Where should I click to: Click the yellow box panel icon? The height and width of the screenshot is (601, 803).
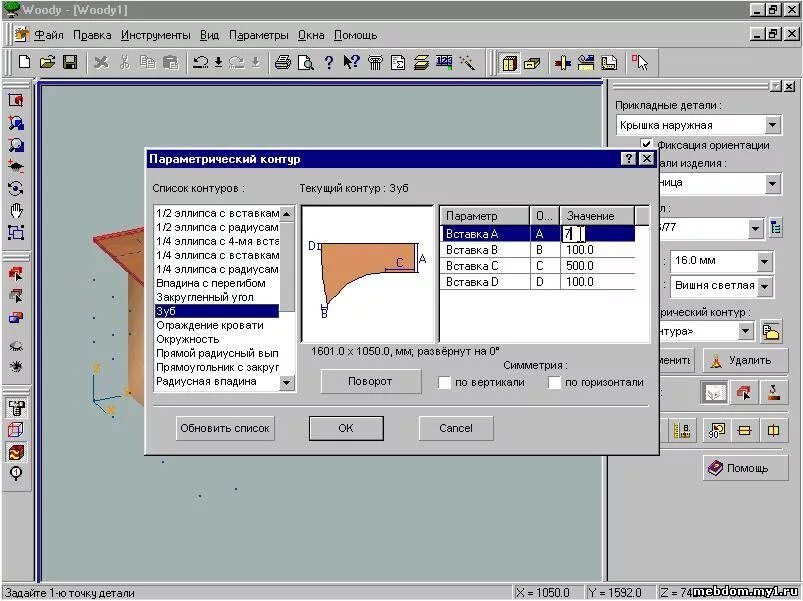coord(533,63)
